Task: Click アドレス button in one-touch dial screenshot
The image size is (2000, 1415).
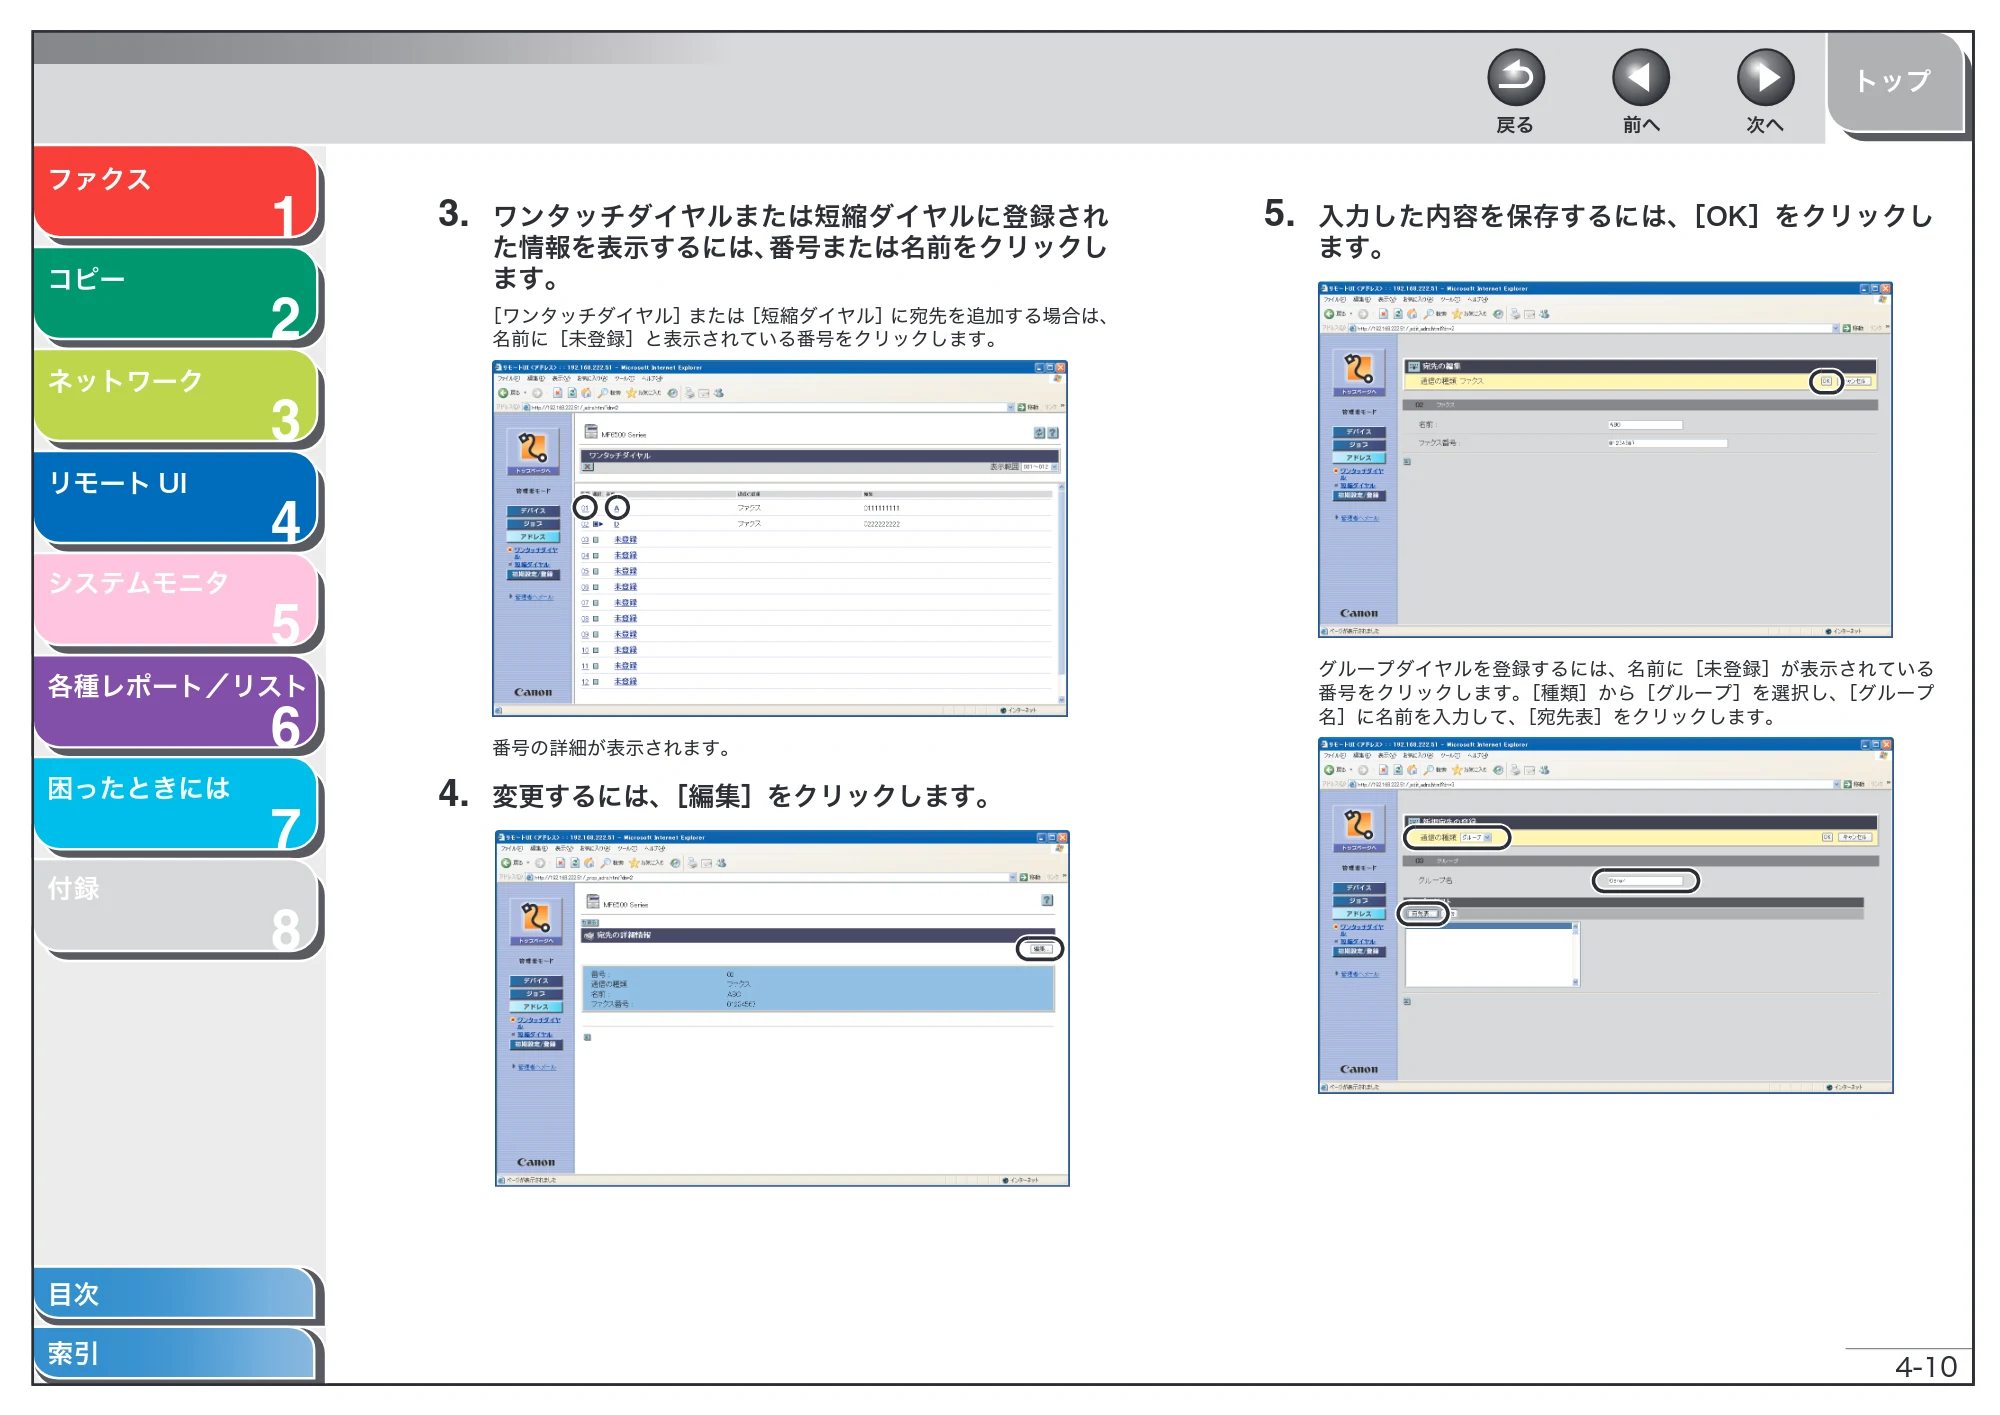Action: (532, 537)
